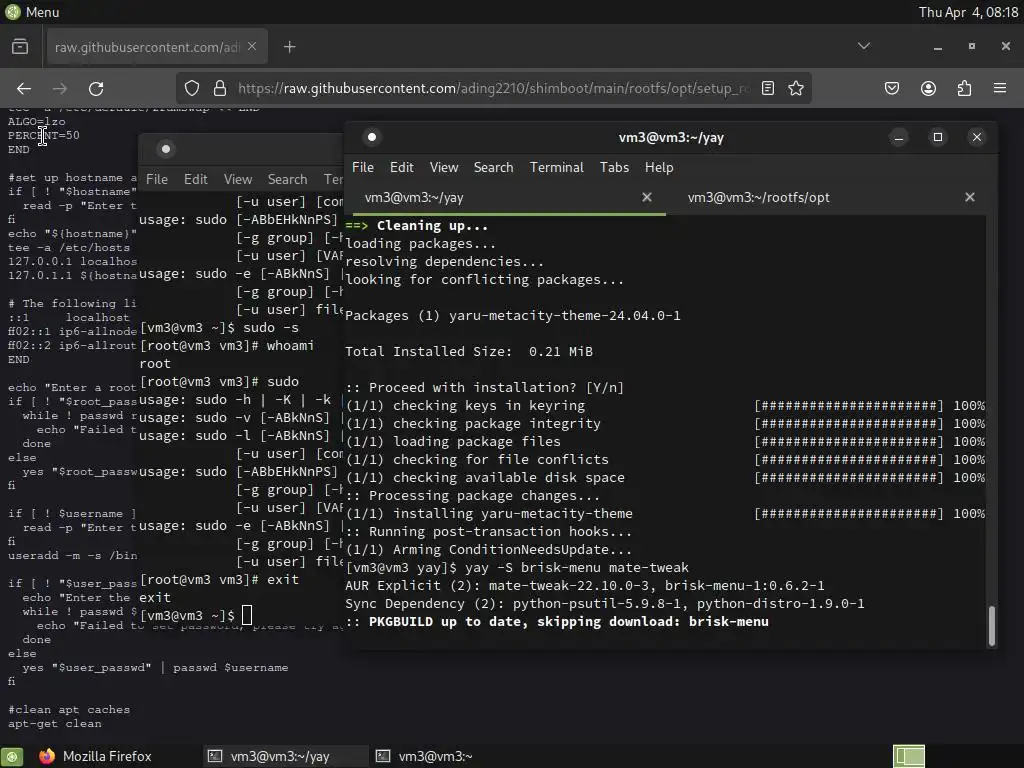Click the Firefox forward arrow
Screen dimensions: 1024x768
coord(60,88)
